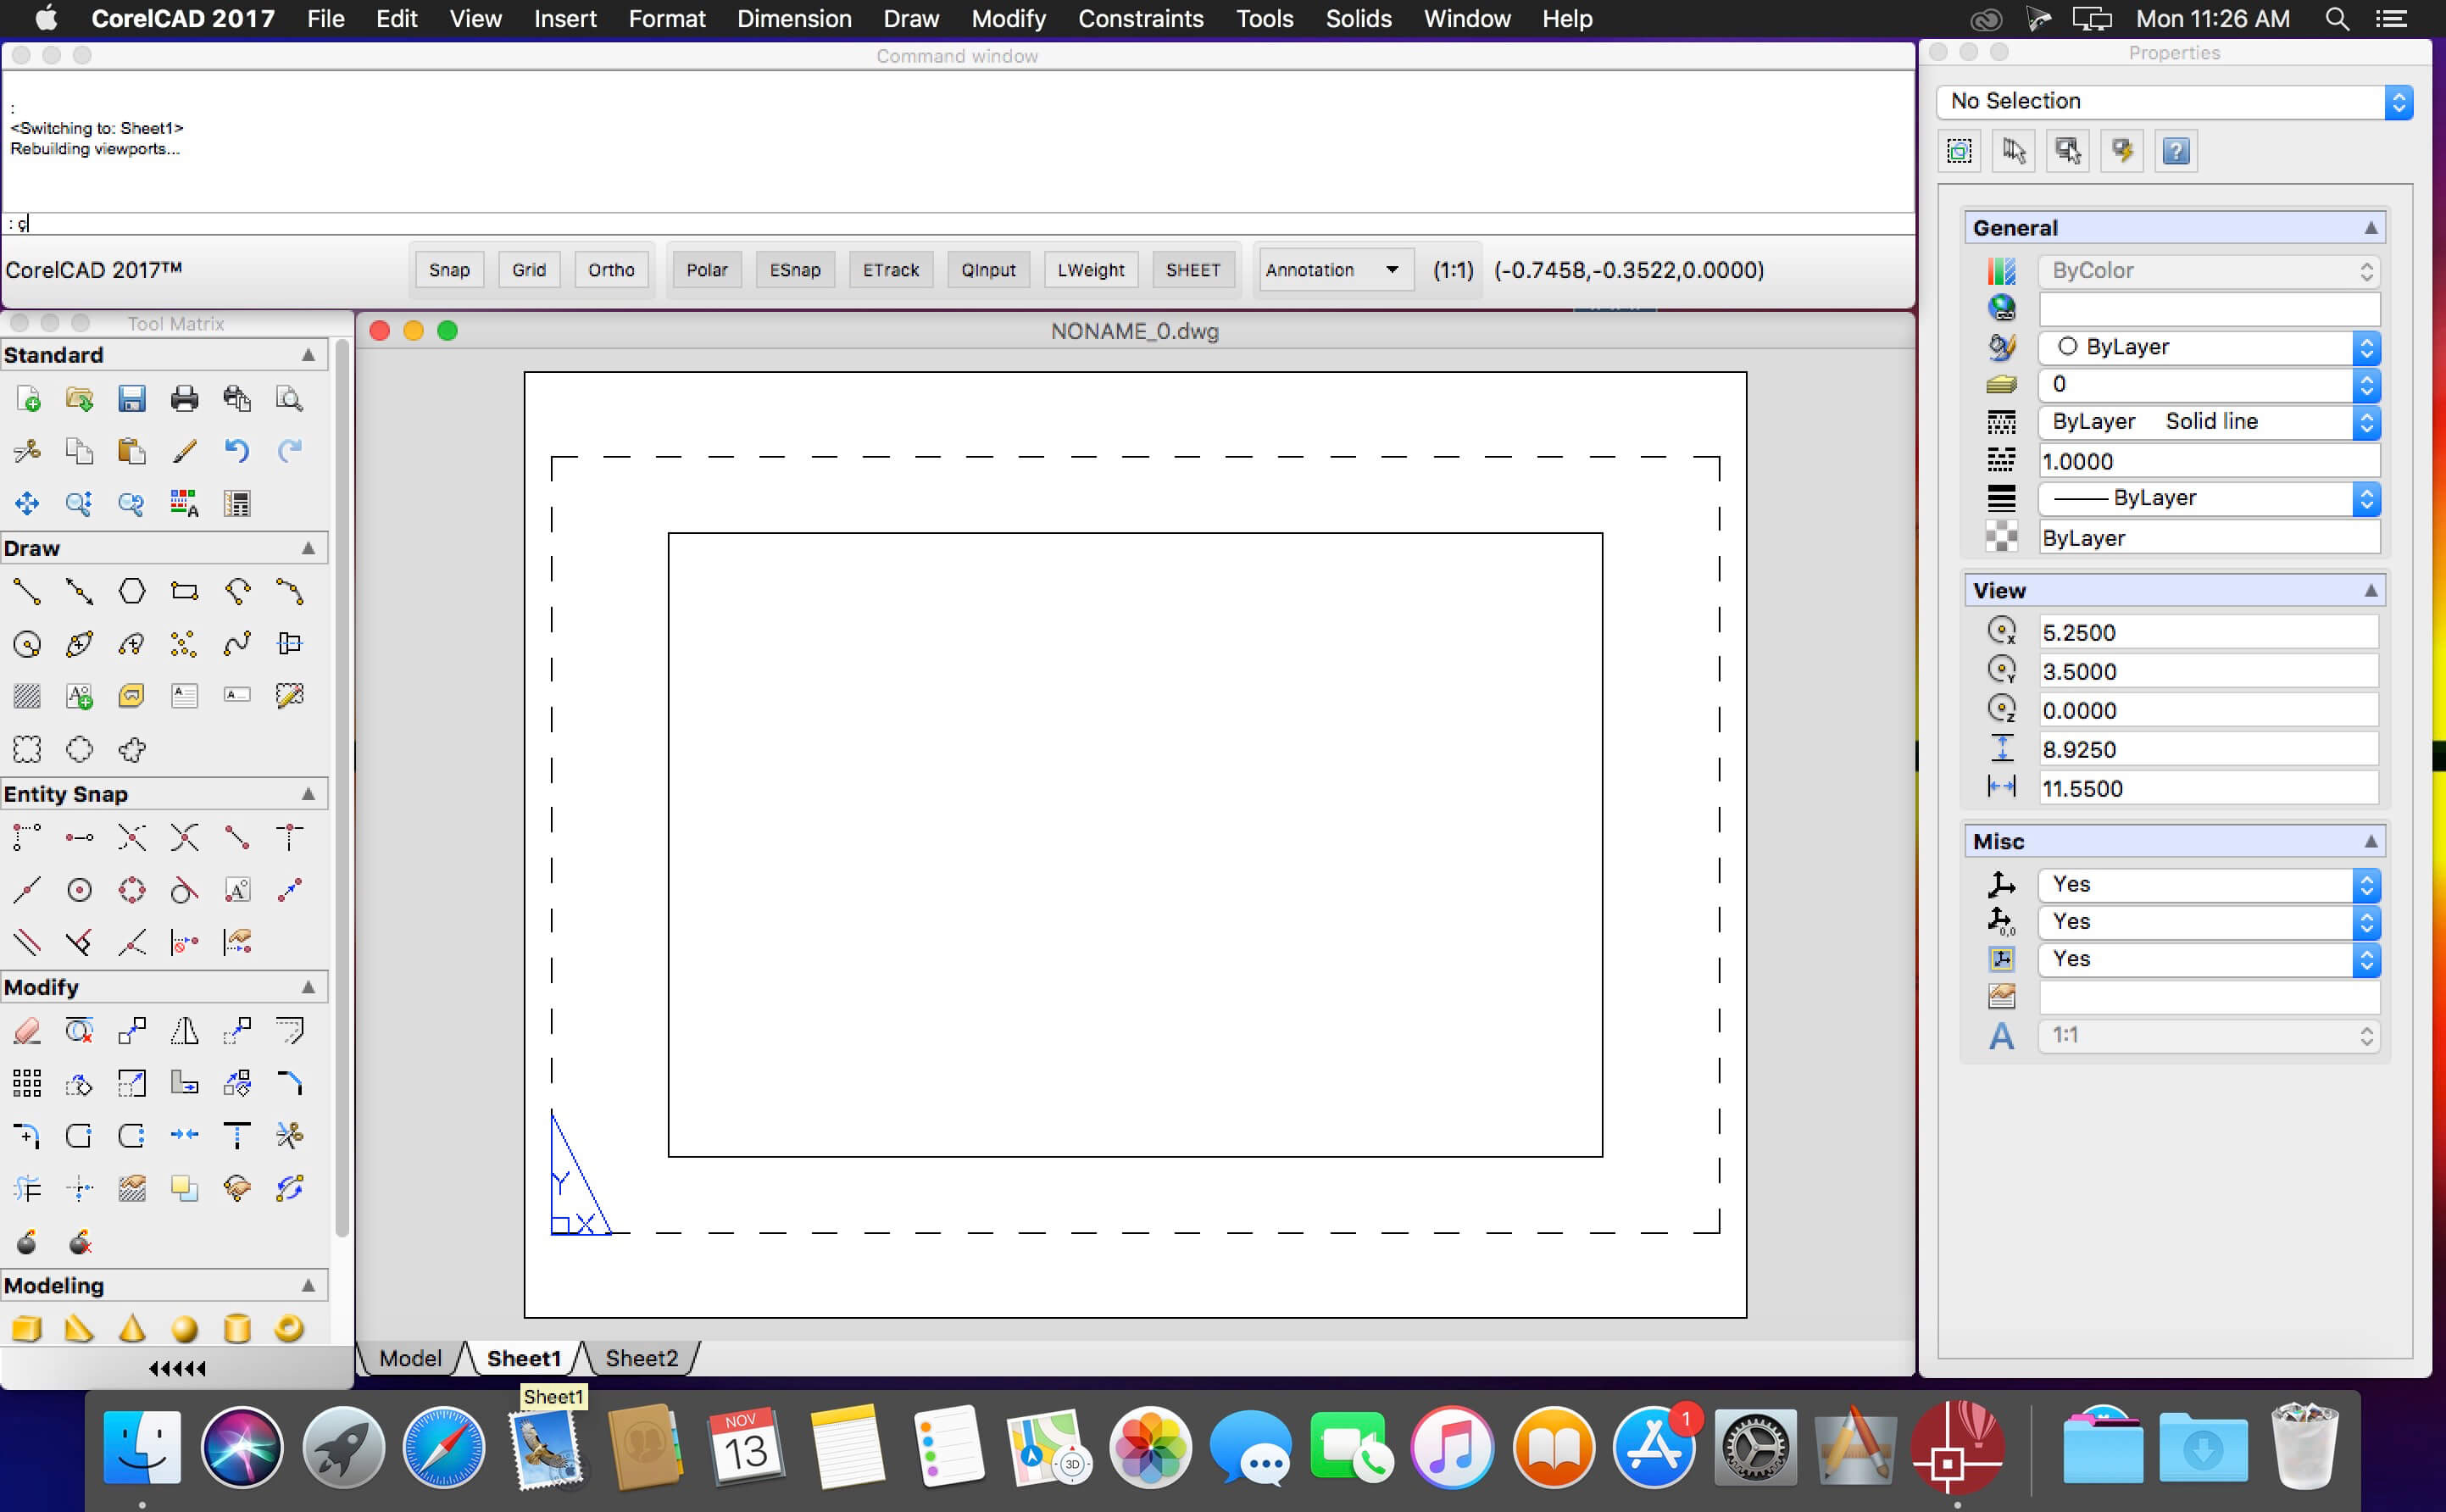Click the Paste clipboard icon
This screenshot has width=2446, height=1512.
[x=132, y=451]
